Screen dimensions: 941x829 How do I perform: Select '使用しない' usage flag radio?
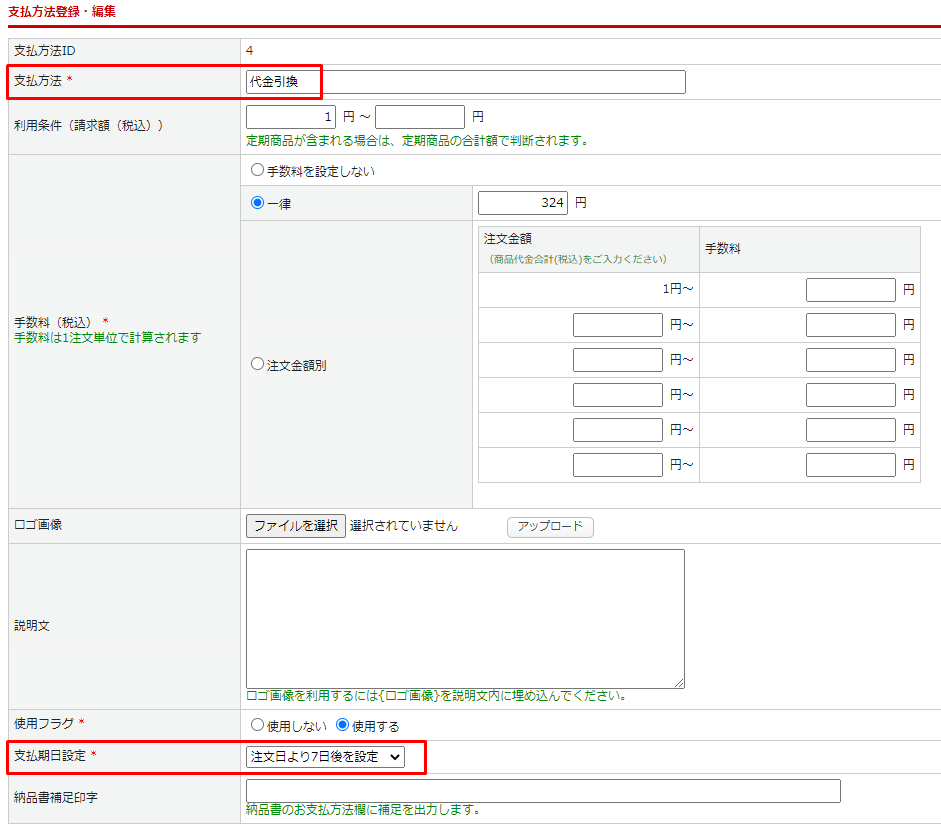click(x=257, y=725)
